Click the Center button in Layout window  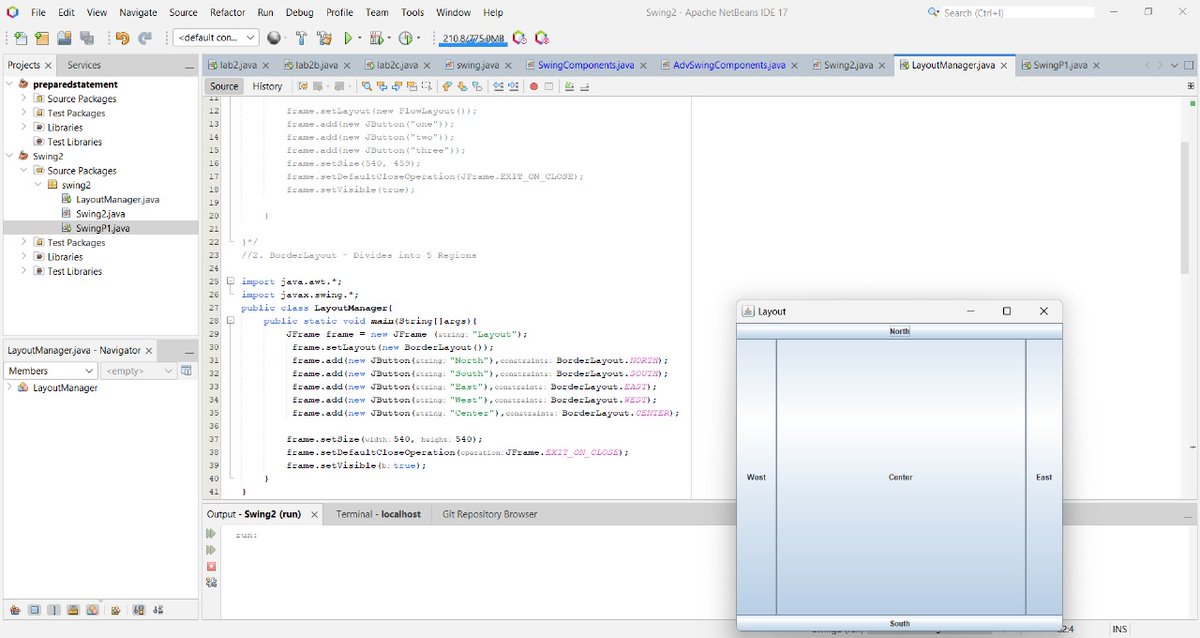900,477
